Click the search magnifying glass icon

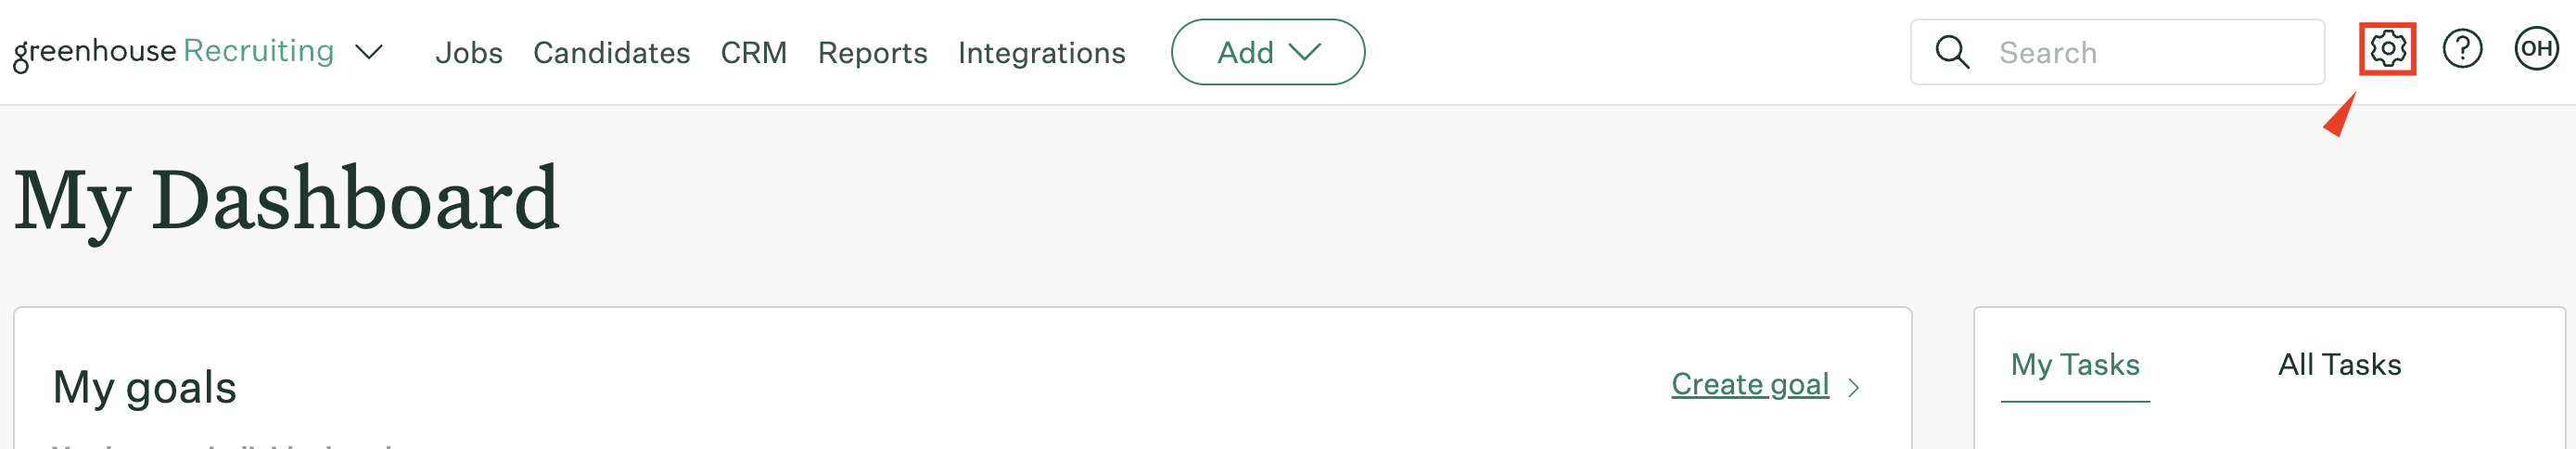tap(1952, 52)
